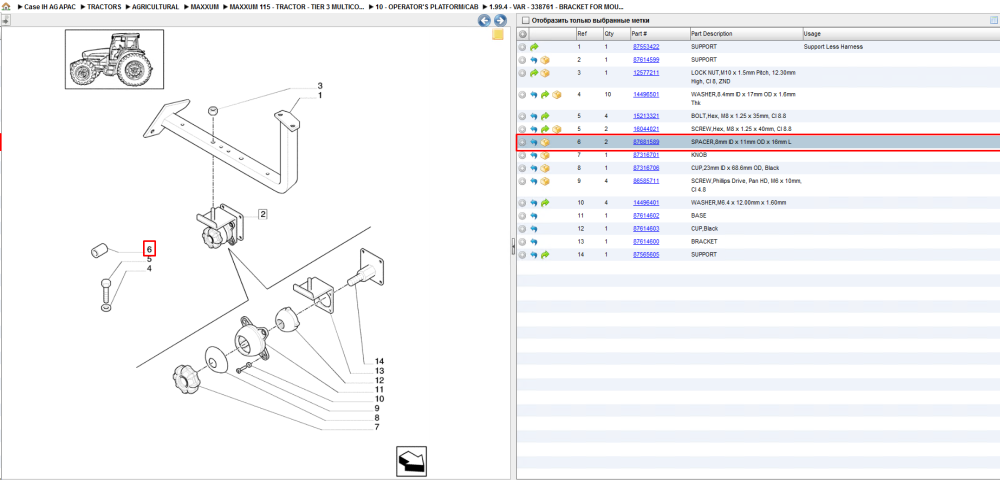Click the blue arrow icon in CUP 87316706 row
1000x480 pixels.
pyautogui.click(x=534, y=168)
